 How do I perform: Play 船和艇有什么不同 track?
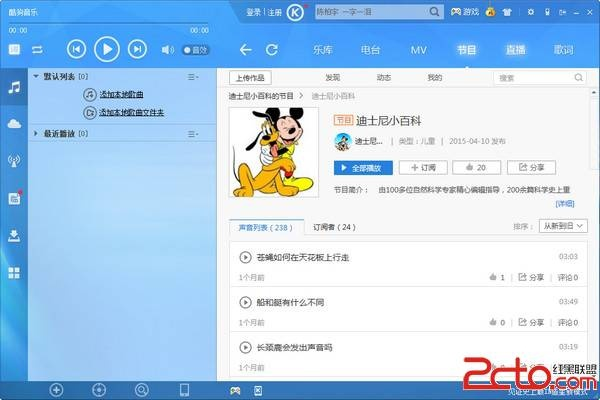click(245, 302)
